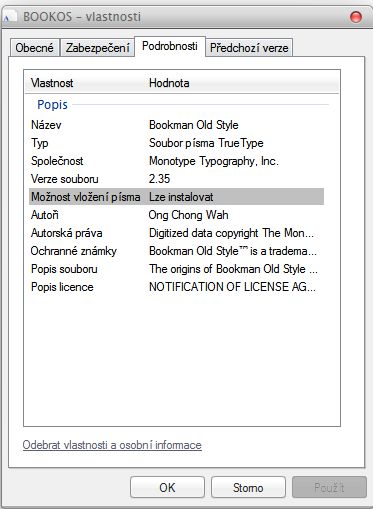Select the Verze souboru label
Viewport: 373px width, 509px height.
click(65, 179)
